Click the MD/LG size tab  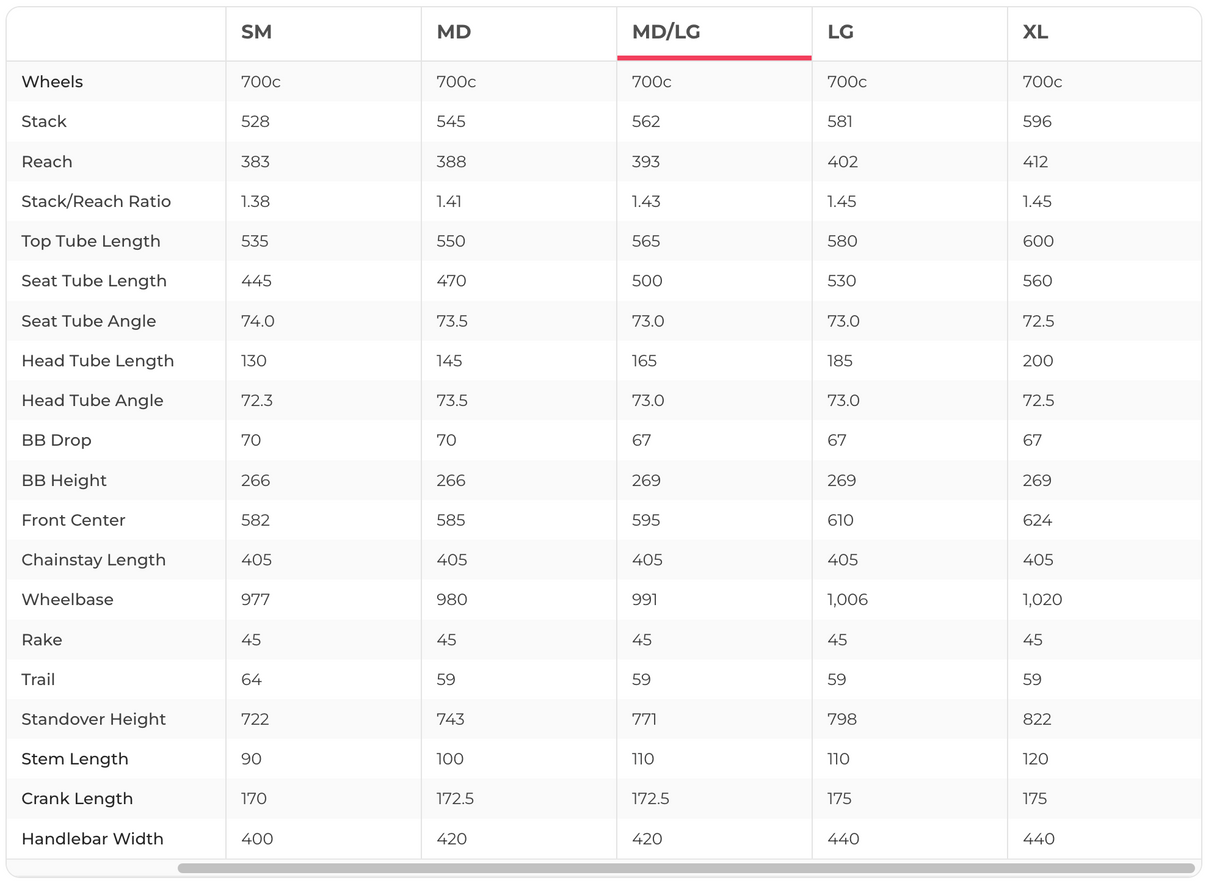[666, 32]
